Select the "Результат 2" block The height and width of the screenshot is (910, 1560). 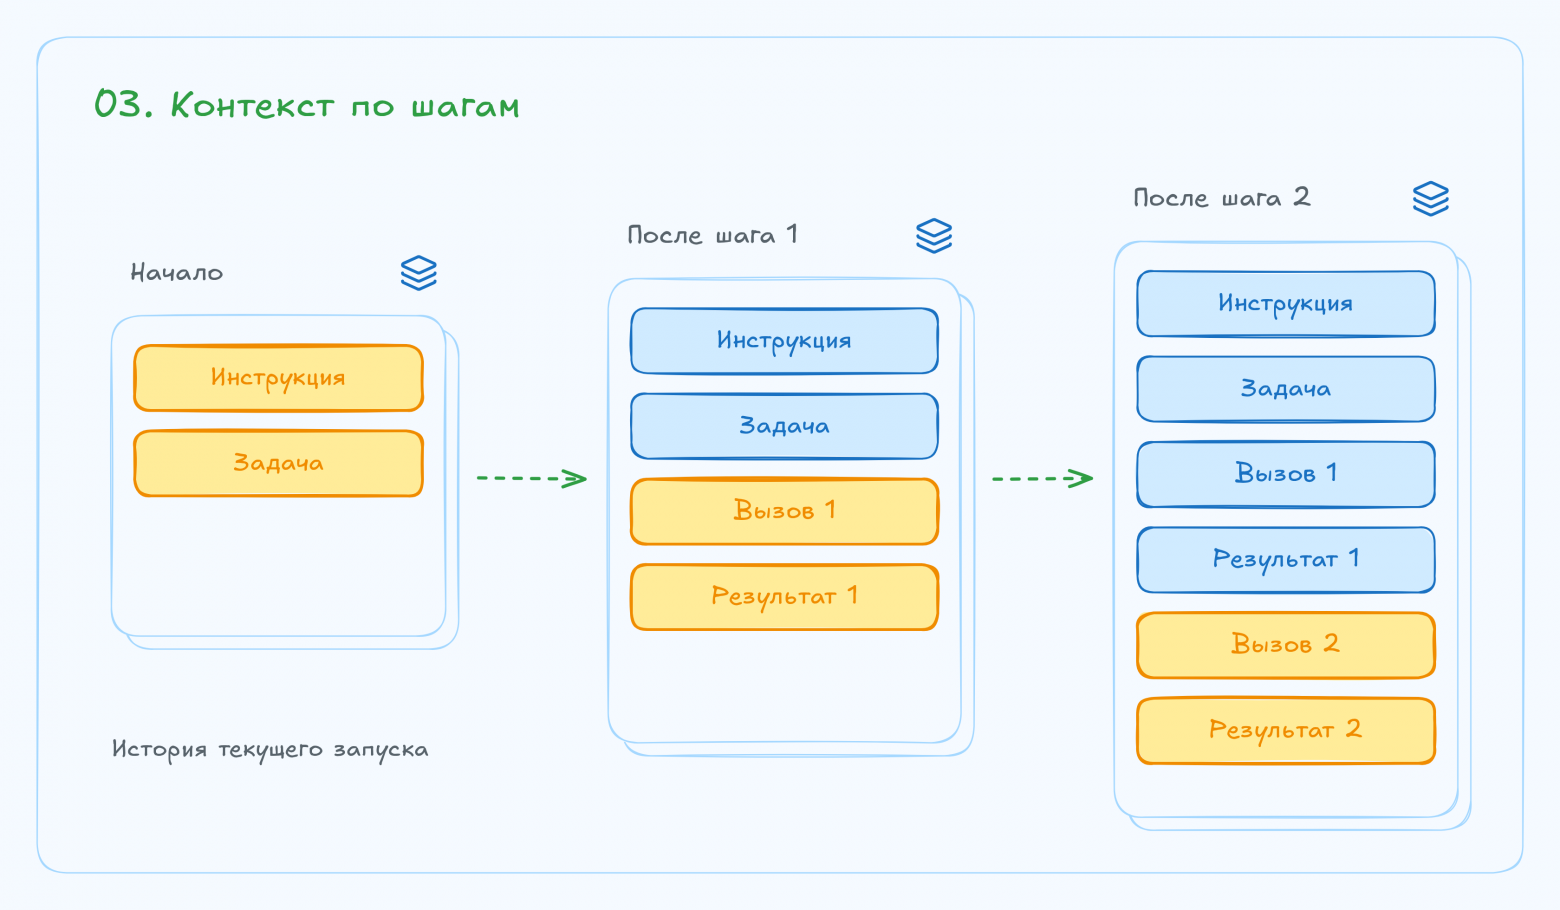pyautogui.click(x=1286, y=730)
